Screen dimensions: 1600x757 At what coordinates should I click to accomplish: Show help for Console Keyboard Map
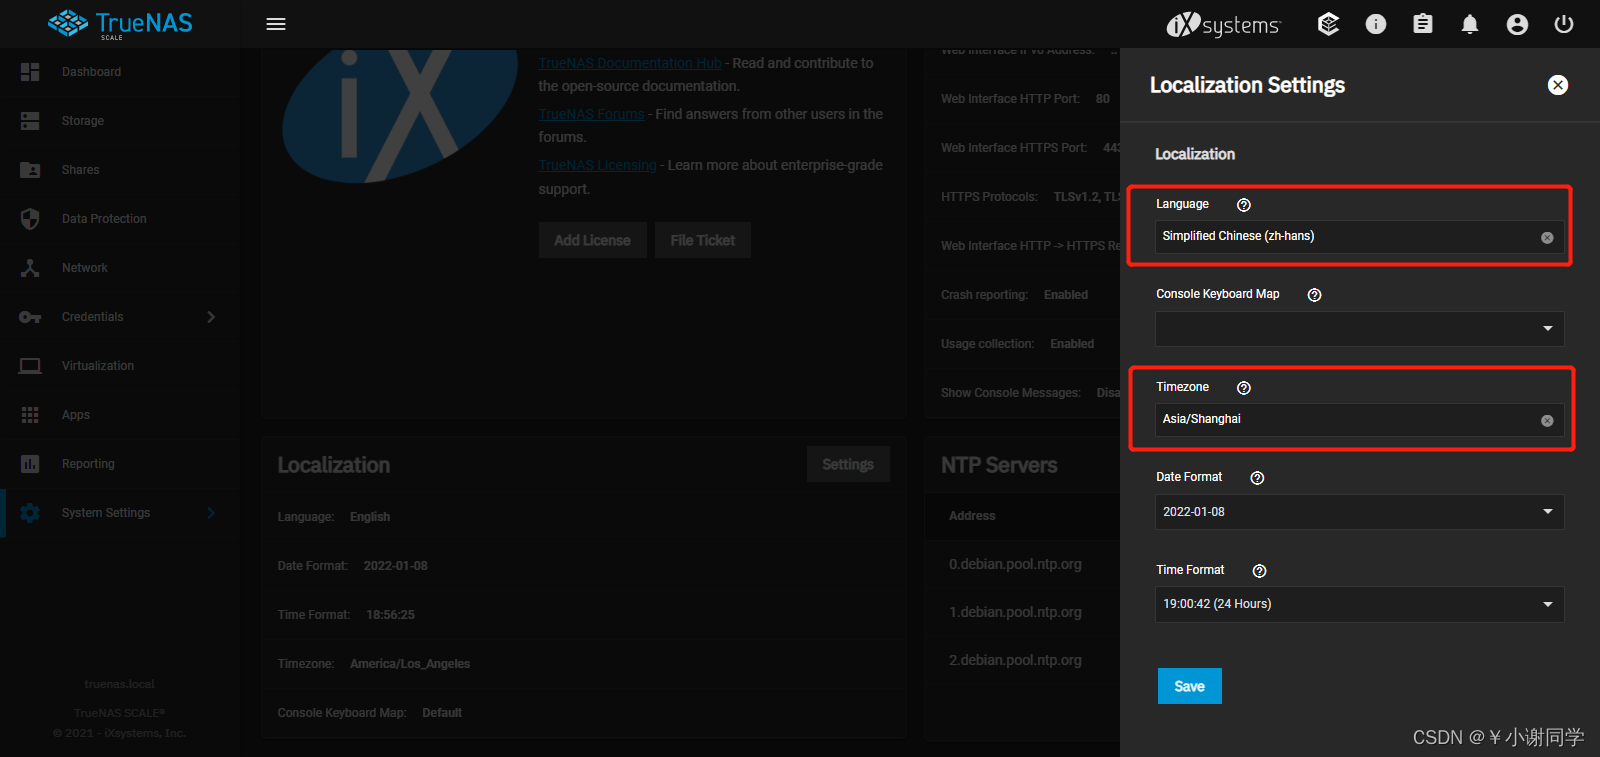[x=1315, y=295]
